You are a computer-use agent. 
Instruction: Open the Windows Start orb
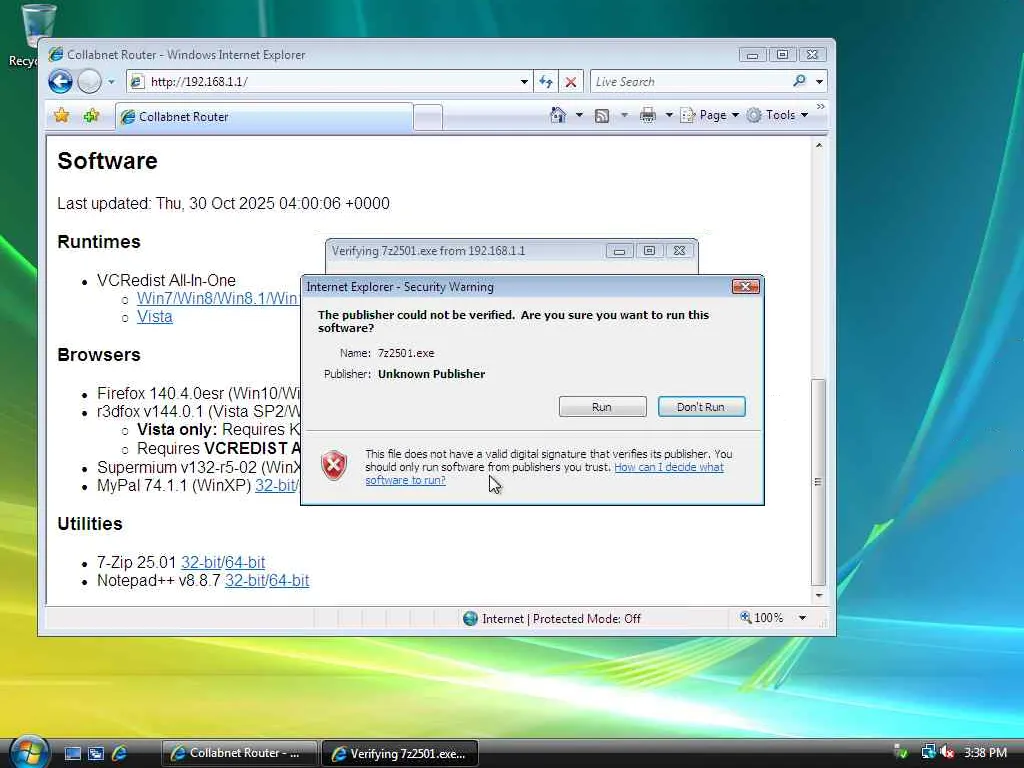(29, 752)
